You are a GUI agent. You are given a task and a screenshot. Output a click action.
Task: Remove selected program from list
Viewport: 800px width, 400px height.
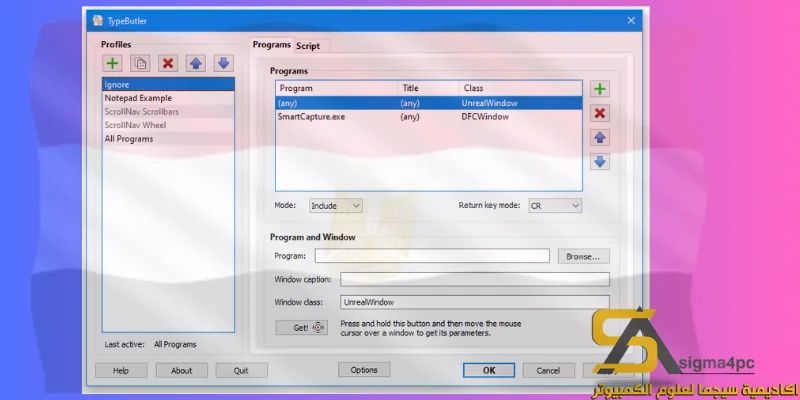(600, 113)
